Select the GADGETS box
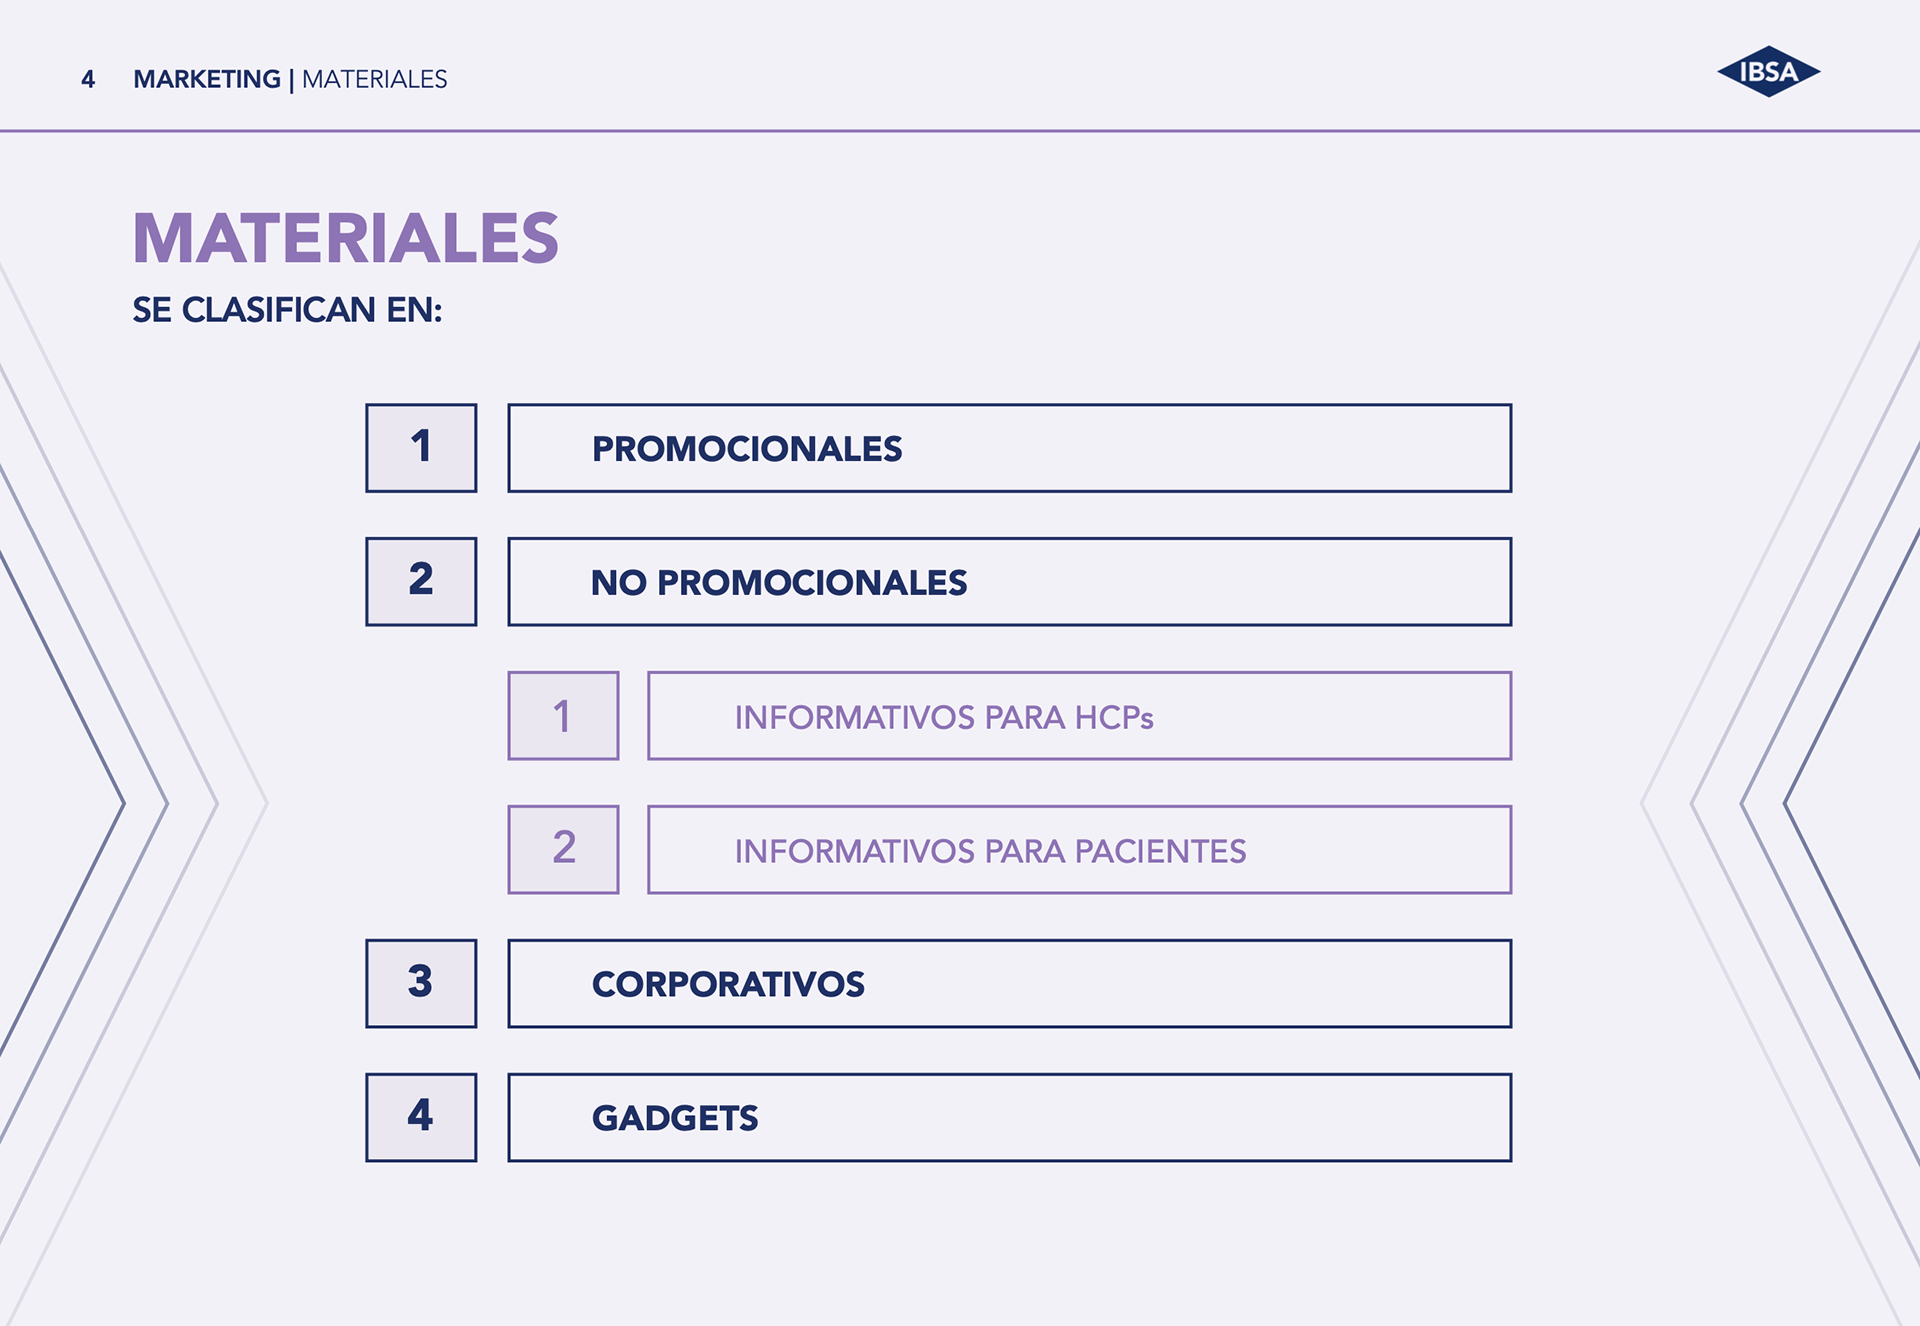Screen dimensions: 1920x1326 point(1009,1118)
